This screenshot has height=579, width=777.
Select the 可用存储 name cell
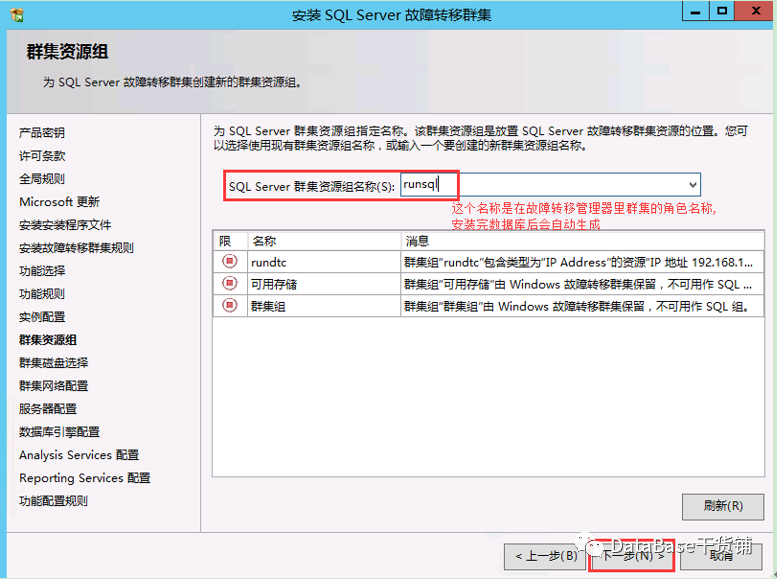click(x=324, y=284)
